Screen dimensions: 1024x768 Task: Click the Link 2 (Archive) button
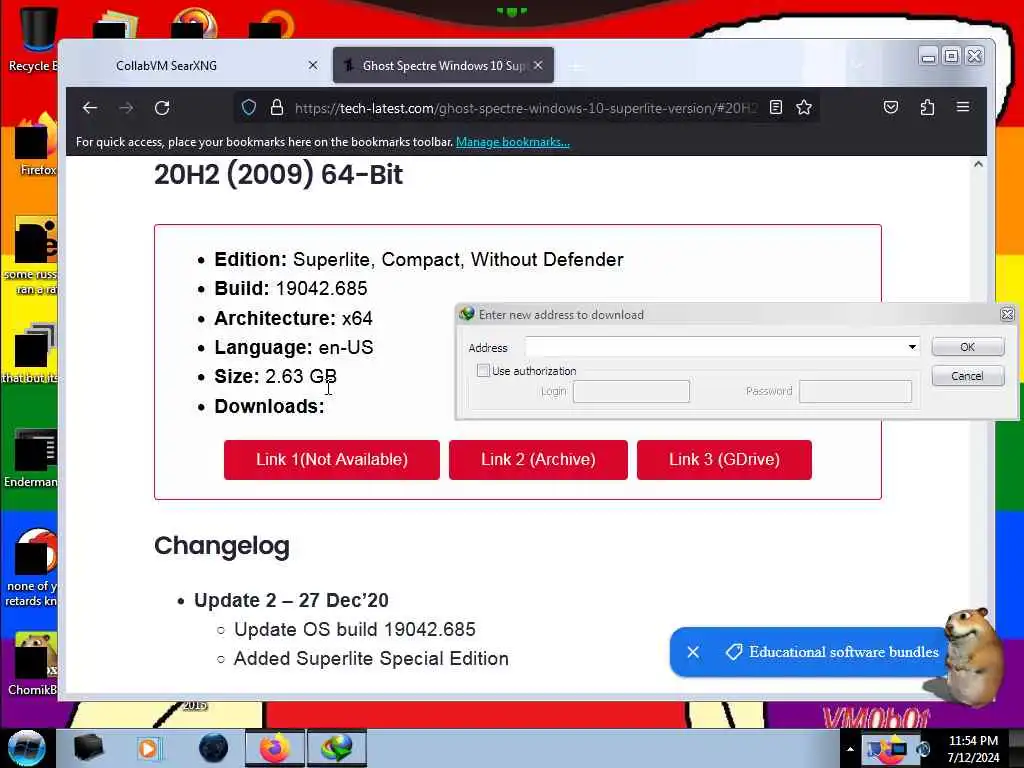coord(538,460)
